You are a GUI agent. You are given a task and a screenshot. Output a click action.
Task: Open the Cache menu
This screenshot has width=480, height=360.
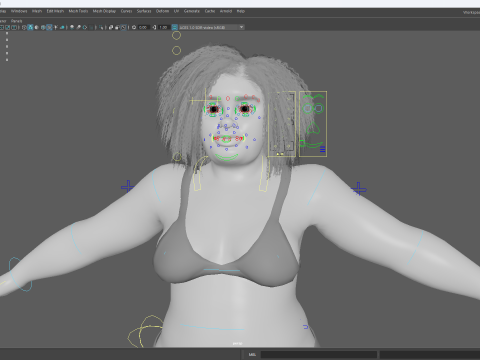pos(210,11)
